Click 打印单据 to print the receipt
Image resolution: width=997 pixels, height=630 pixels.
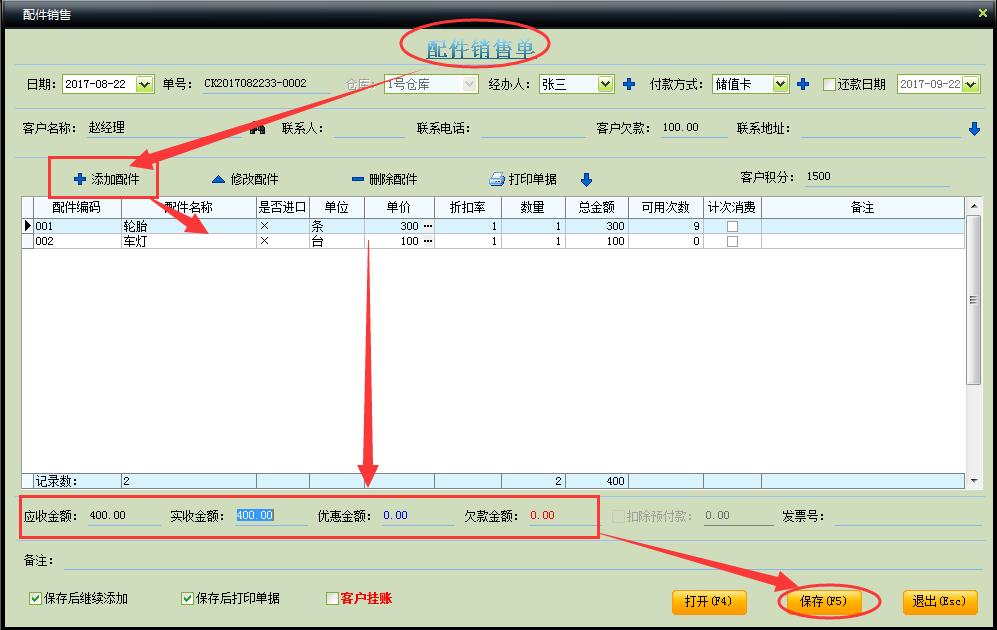[523, 180]
